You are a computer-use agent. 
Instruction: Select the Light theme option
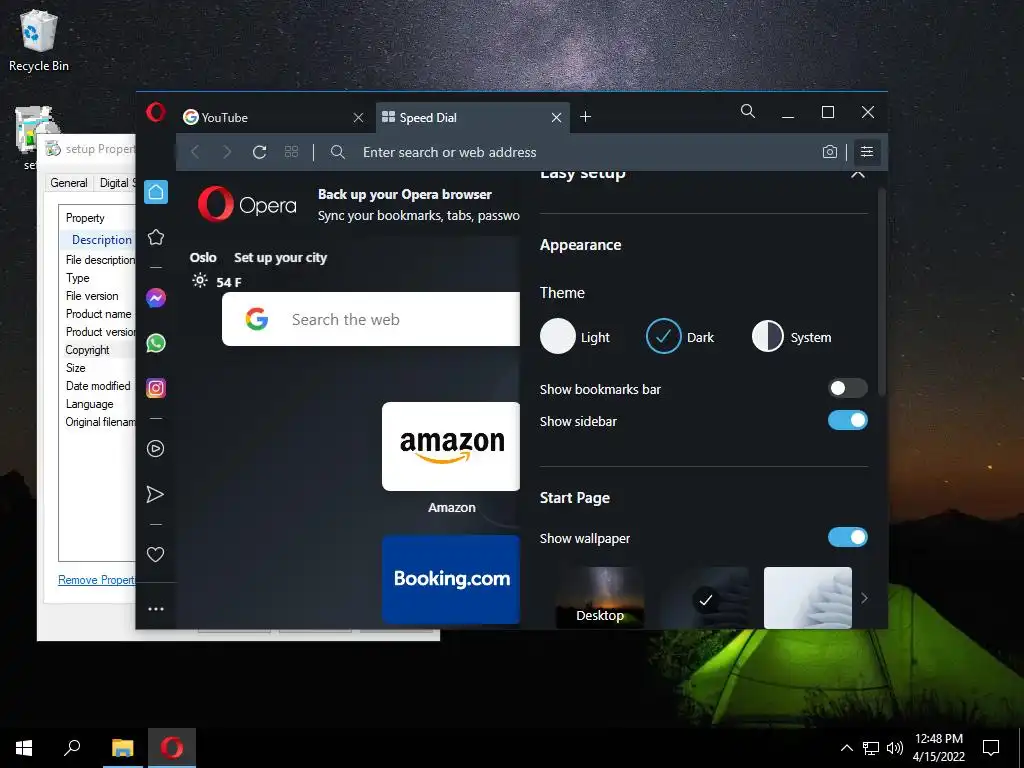tap(575, 336)
